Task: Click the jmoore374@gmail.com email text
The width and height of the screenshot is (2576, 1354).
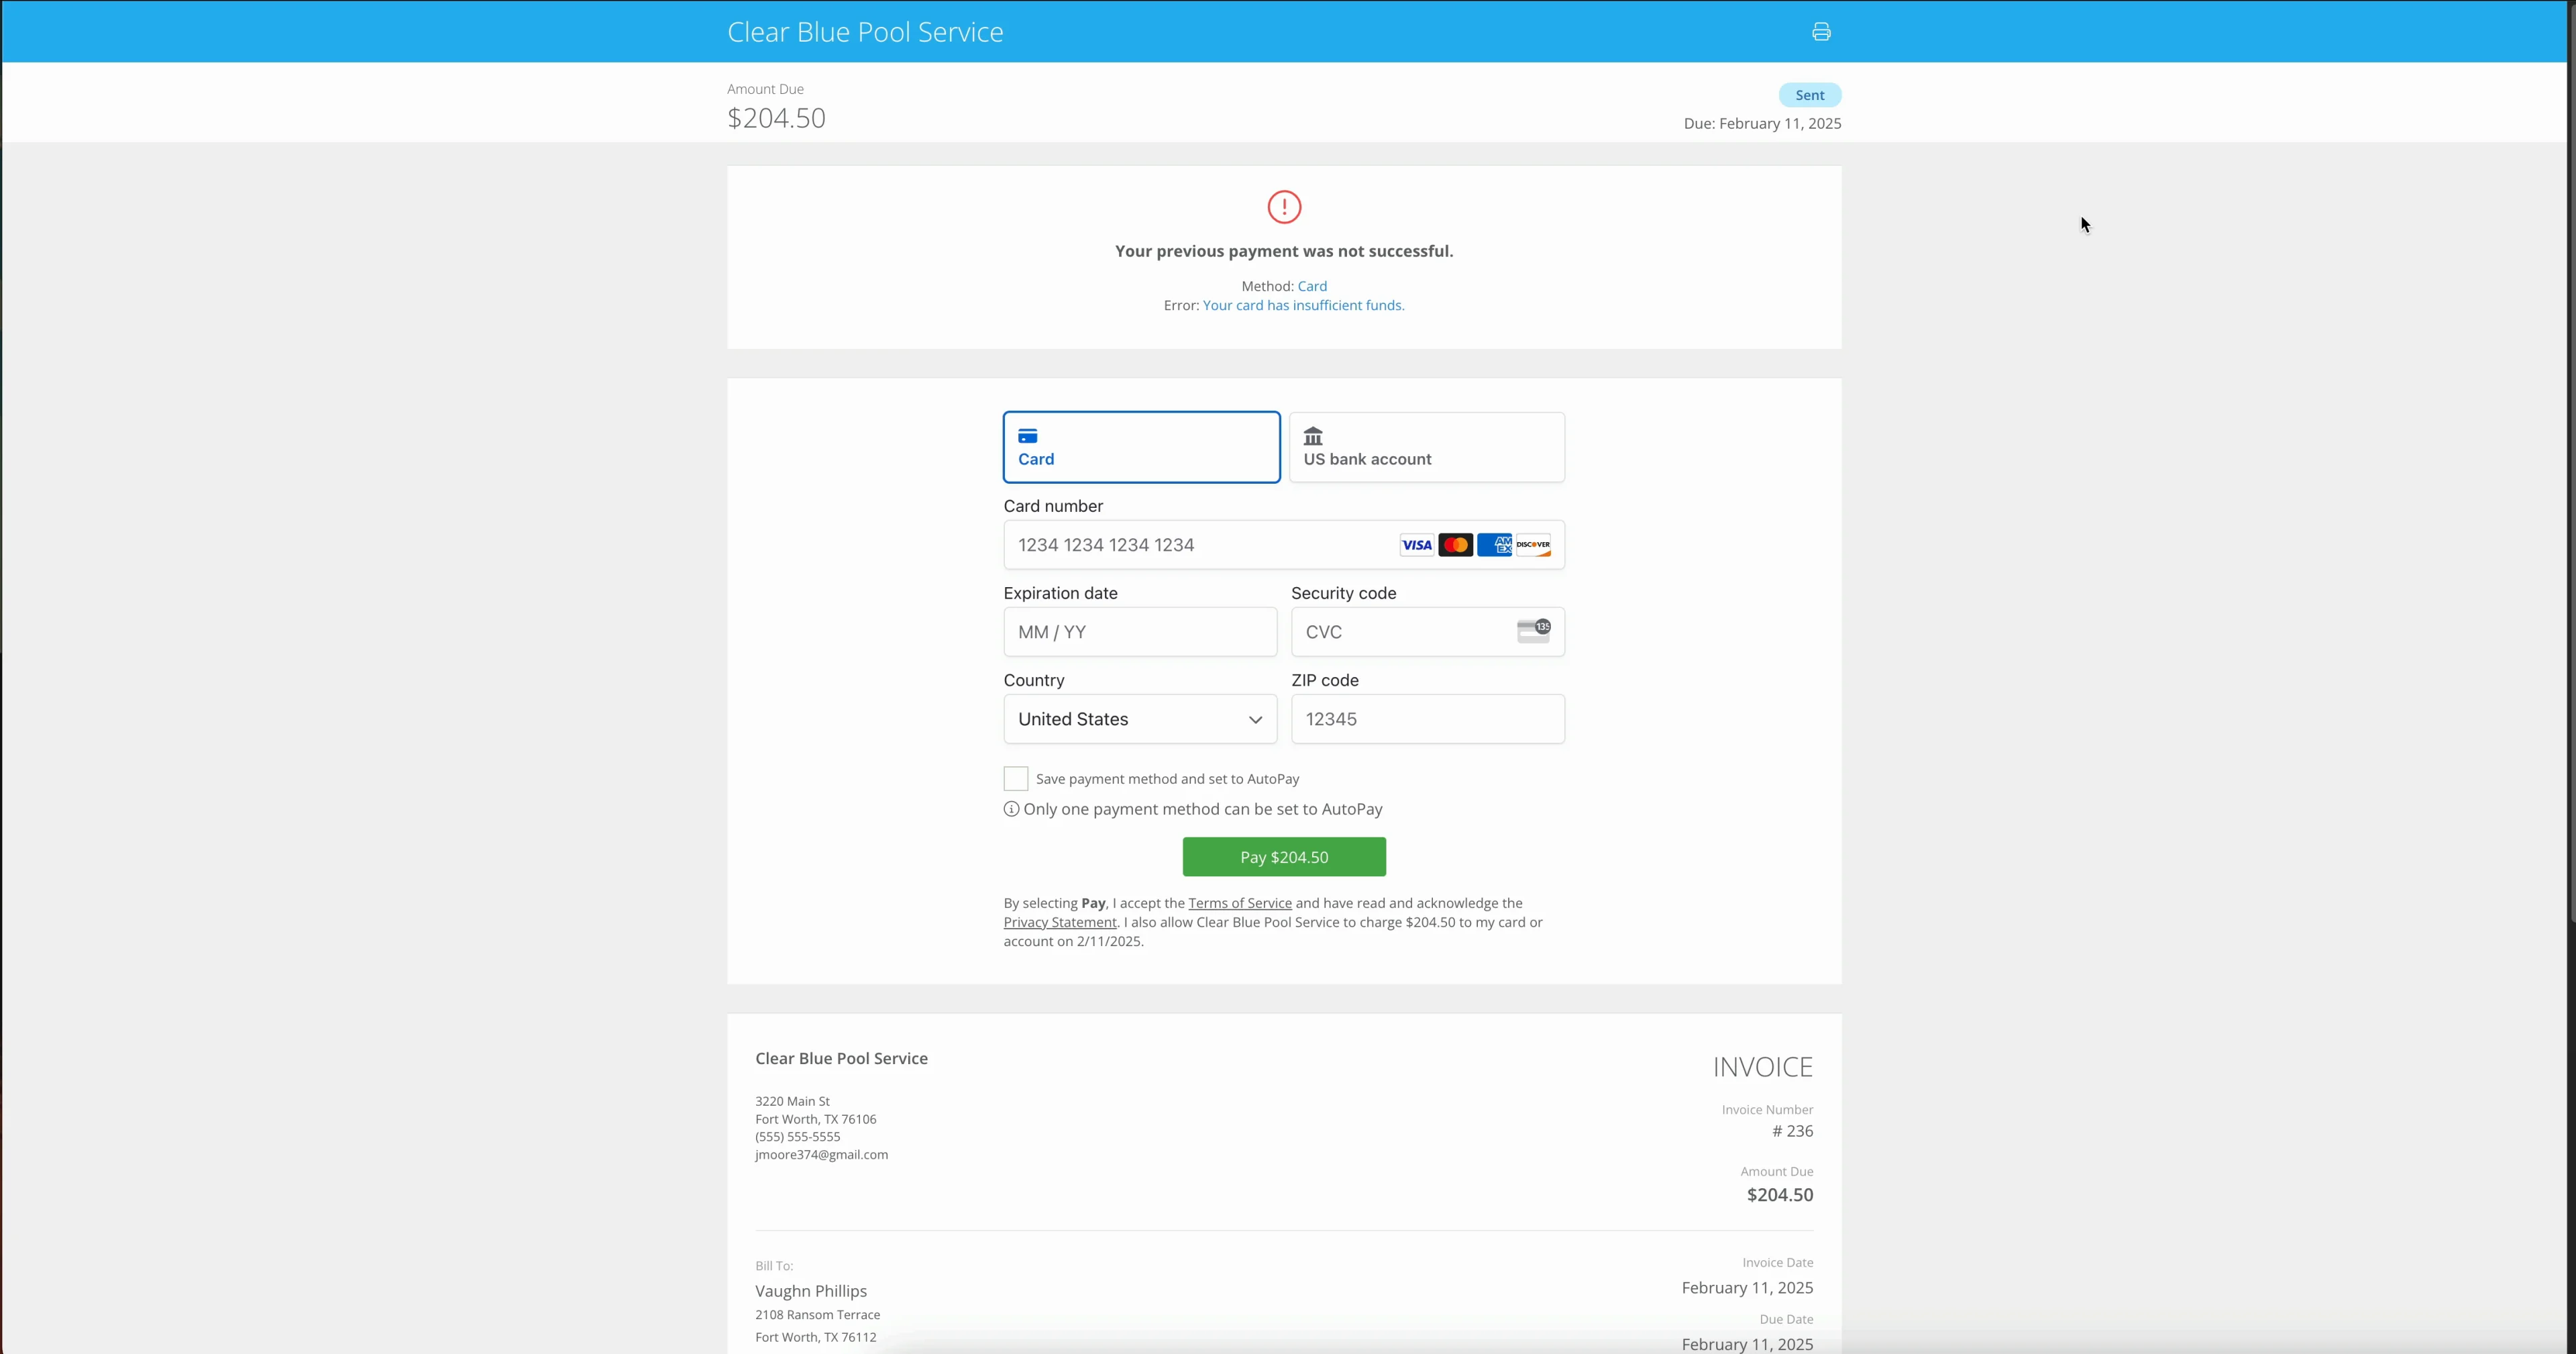Action: pyautogui.click(x=821, y=1154)
